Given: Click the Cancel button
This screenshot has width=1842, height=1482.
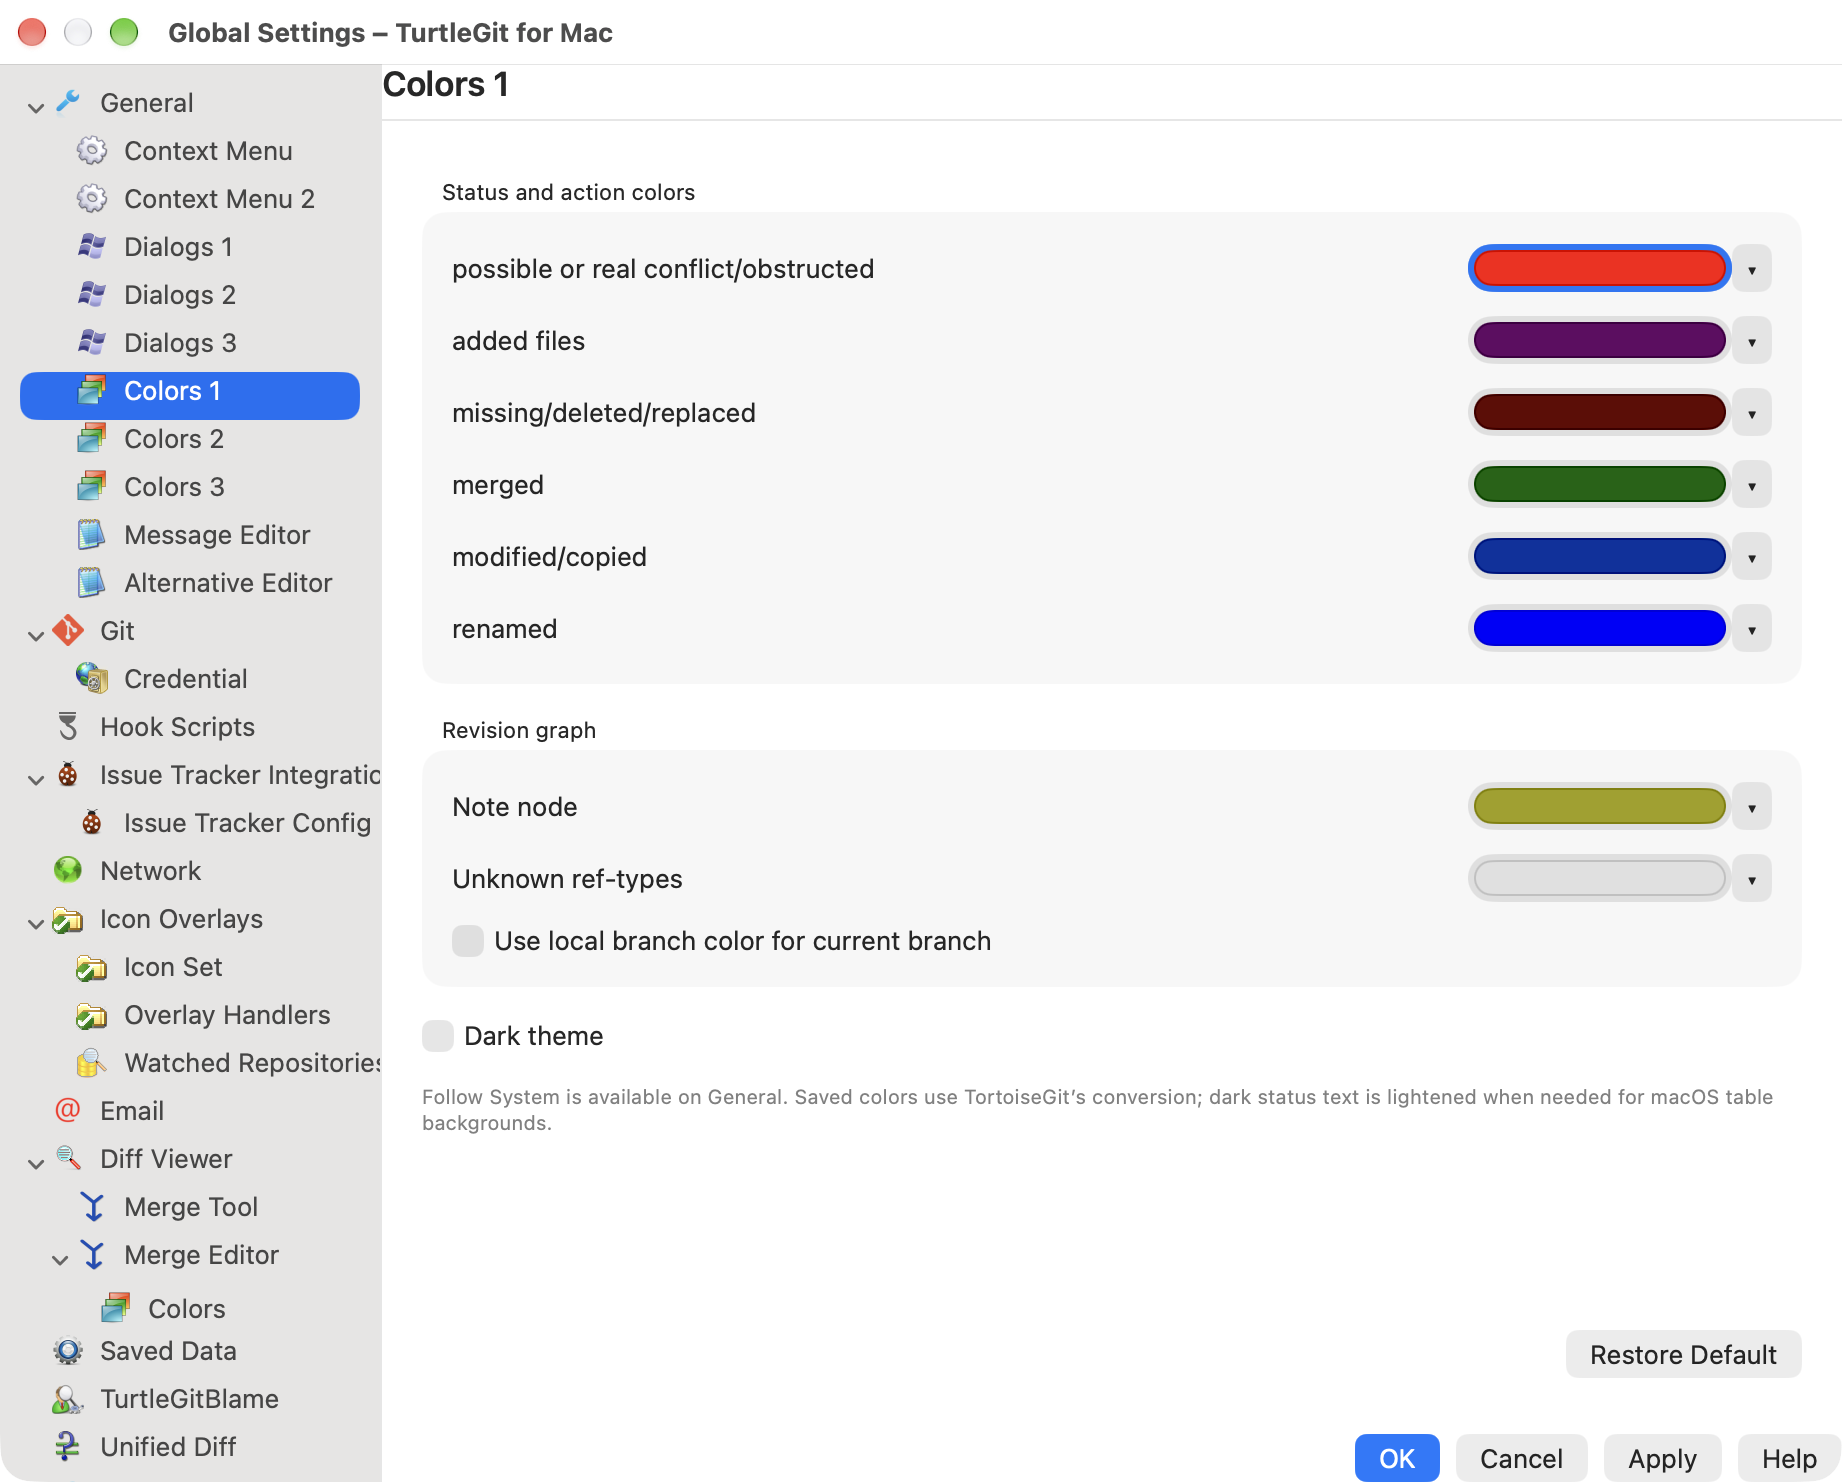Looking at the screenshot, I should click(x=1521, y=1458).
